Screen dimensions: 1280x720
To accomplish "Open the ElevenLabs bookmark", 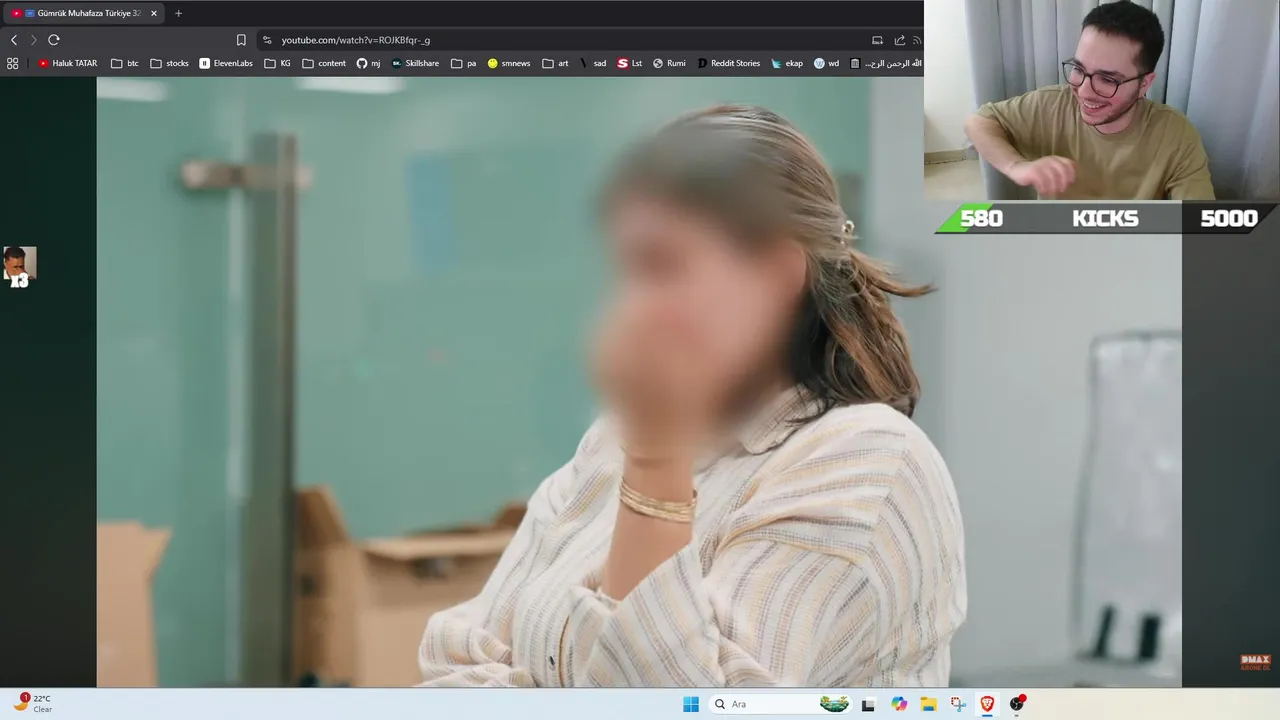I will [226, 63].
